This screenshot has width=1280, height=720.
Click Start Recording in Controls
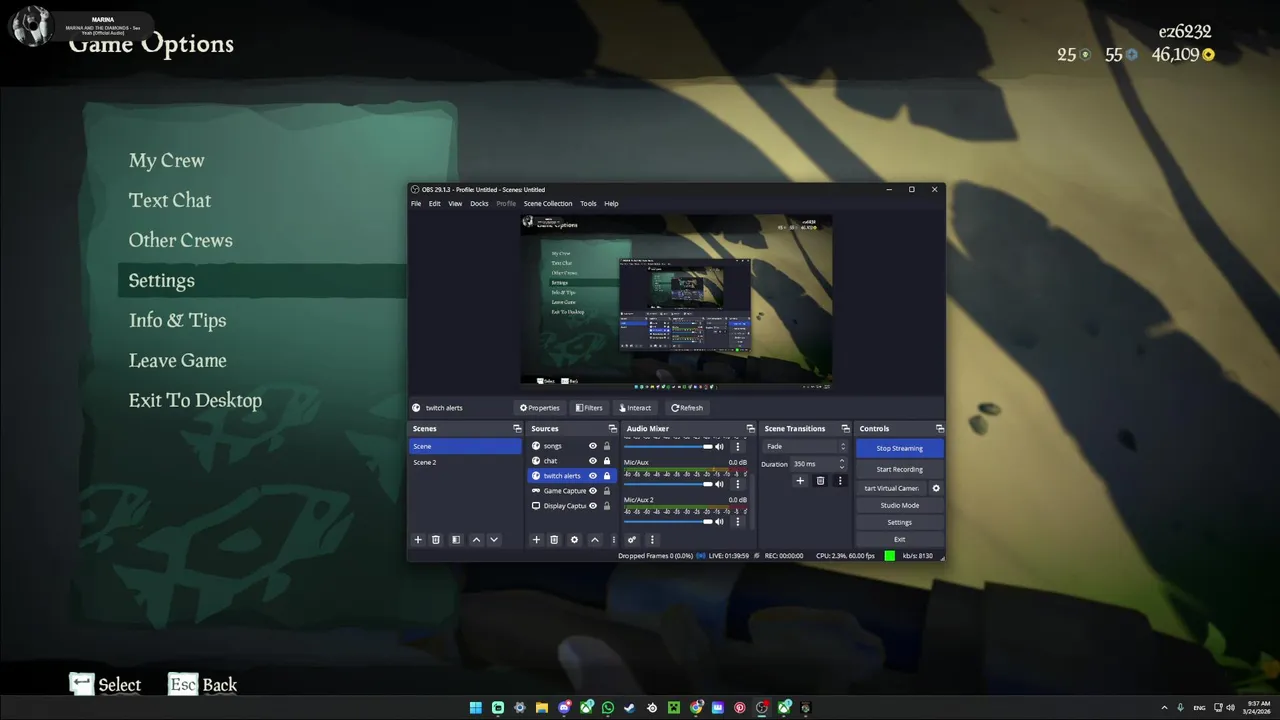[900, 469]
